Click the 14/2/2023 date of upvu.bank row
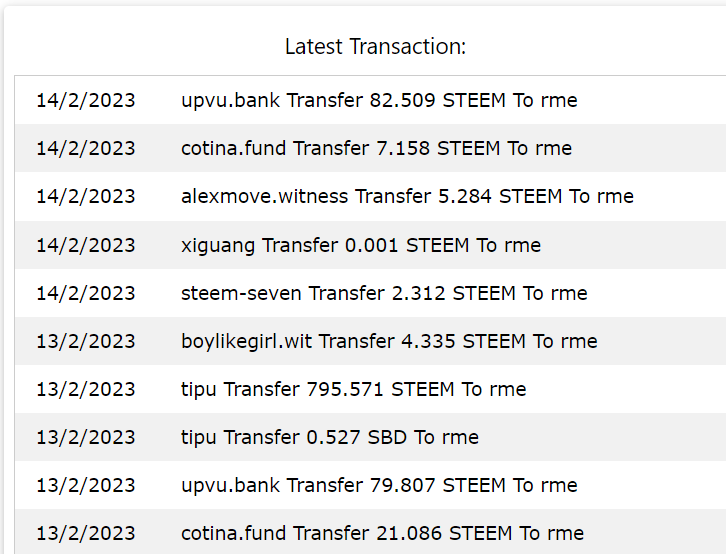726x554 pixels. pyautogui.click(x=86, y=100)
